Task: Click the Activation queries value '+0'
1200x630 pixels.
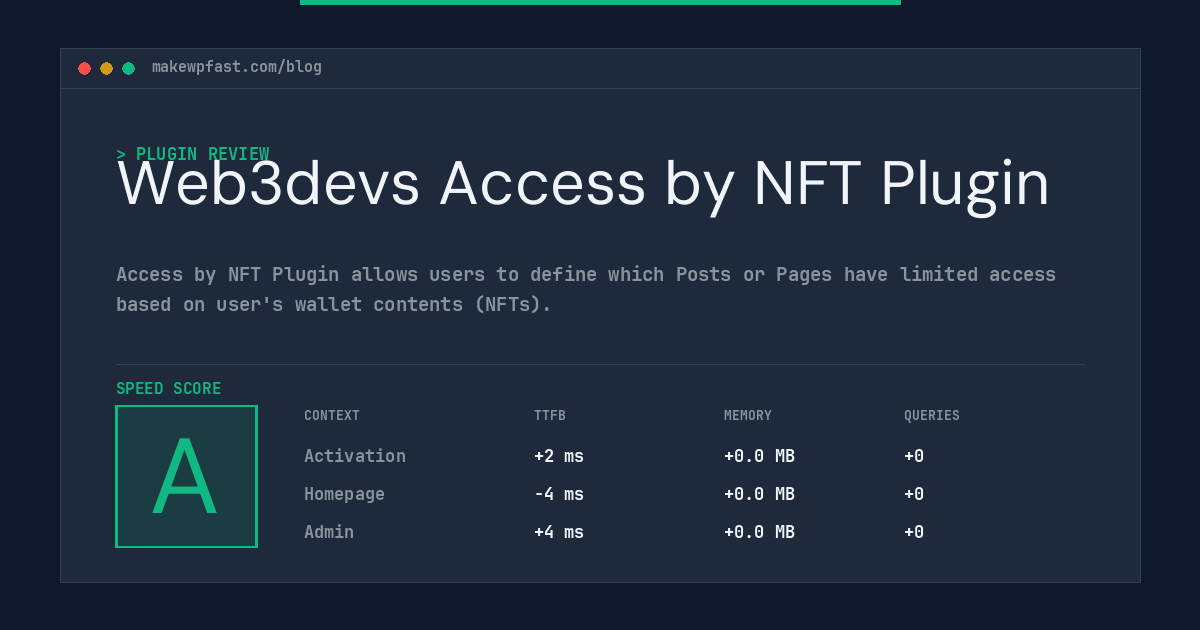Action: point(914,456)
